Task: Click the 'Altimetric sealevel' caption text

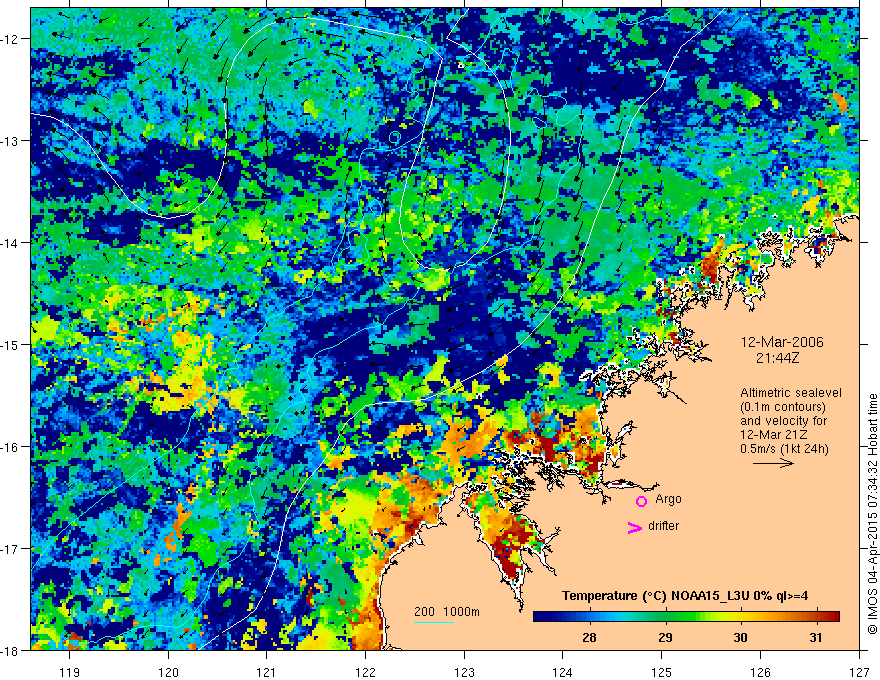Action: [791, 393]
